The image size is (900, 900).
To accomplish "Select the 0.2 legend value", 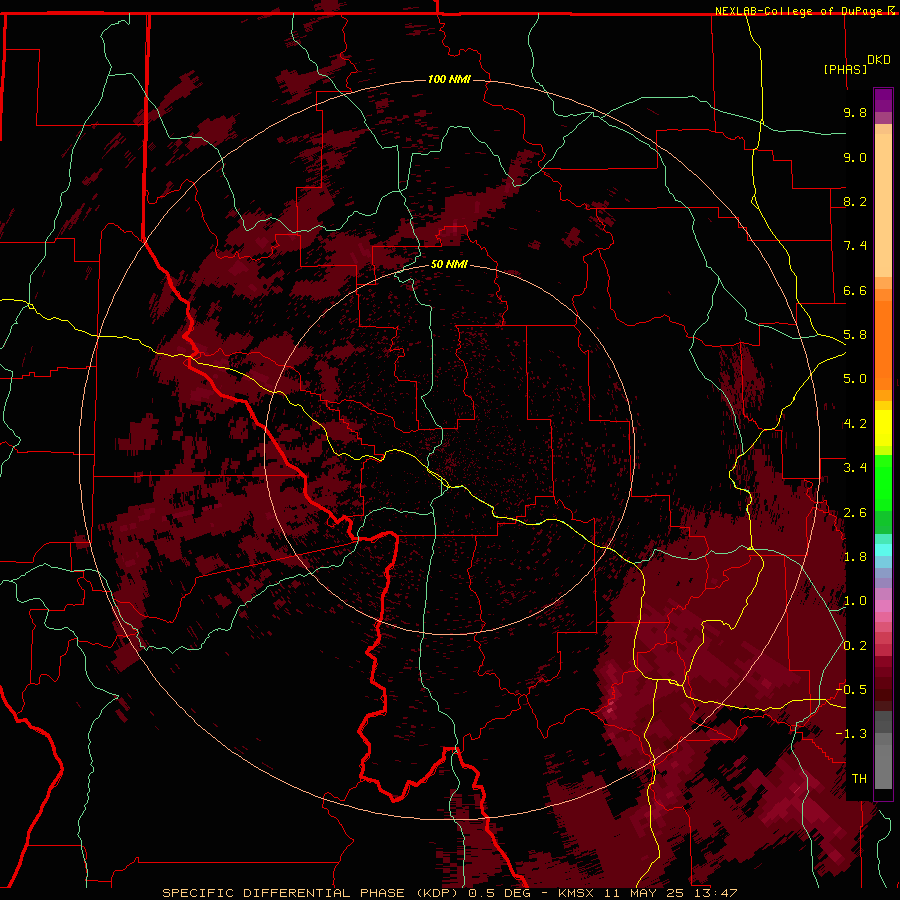I will click(x=855, y=646).
